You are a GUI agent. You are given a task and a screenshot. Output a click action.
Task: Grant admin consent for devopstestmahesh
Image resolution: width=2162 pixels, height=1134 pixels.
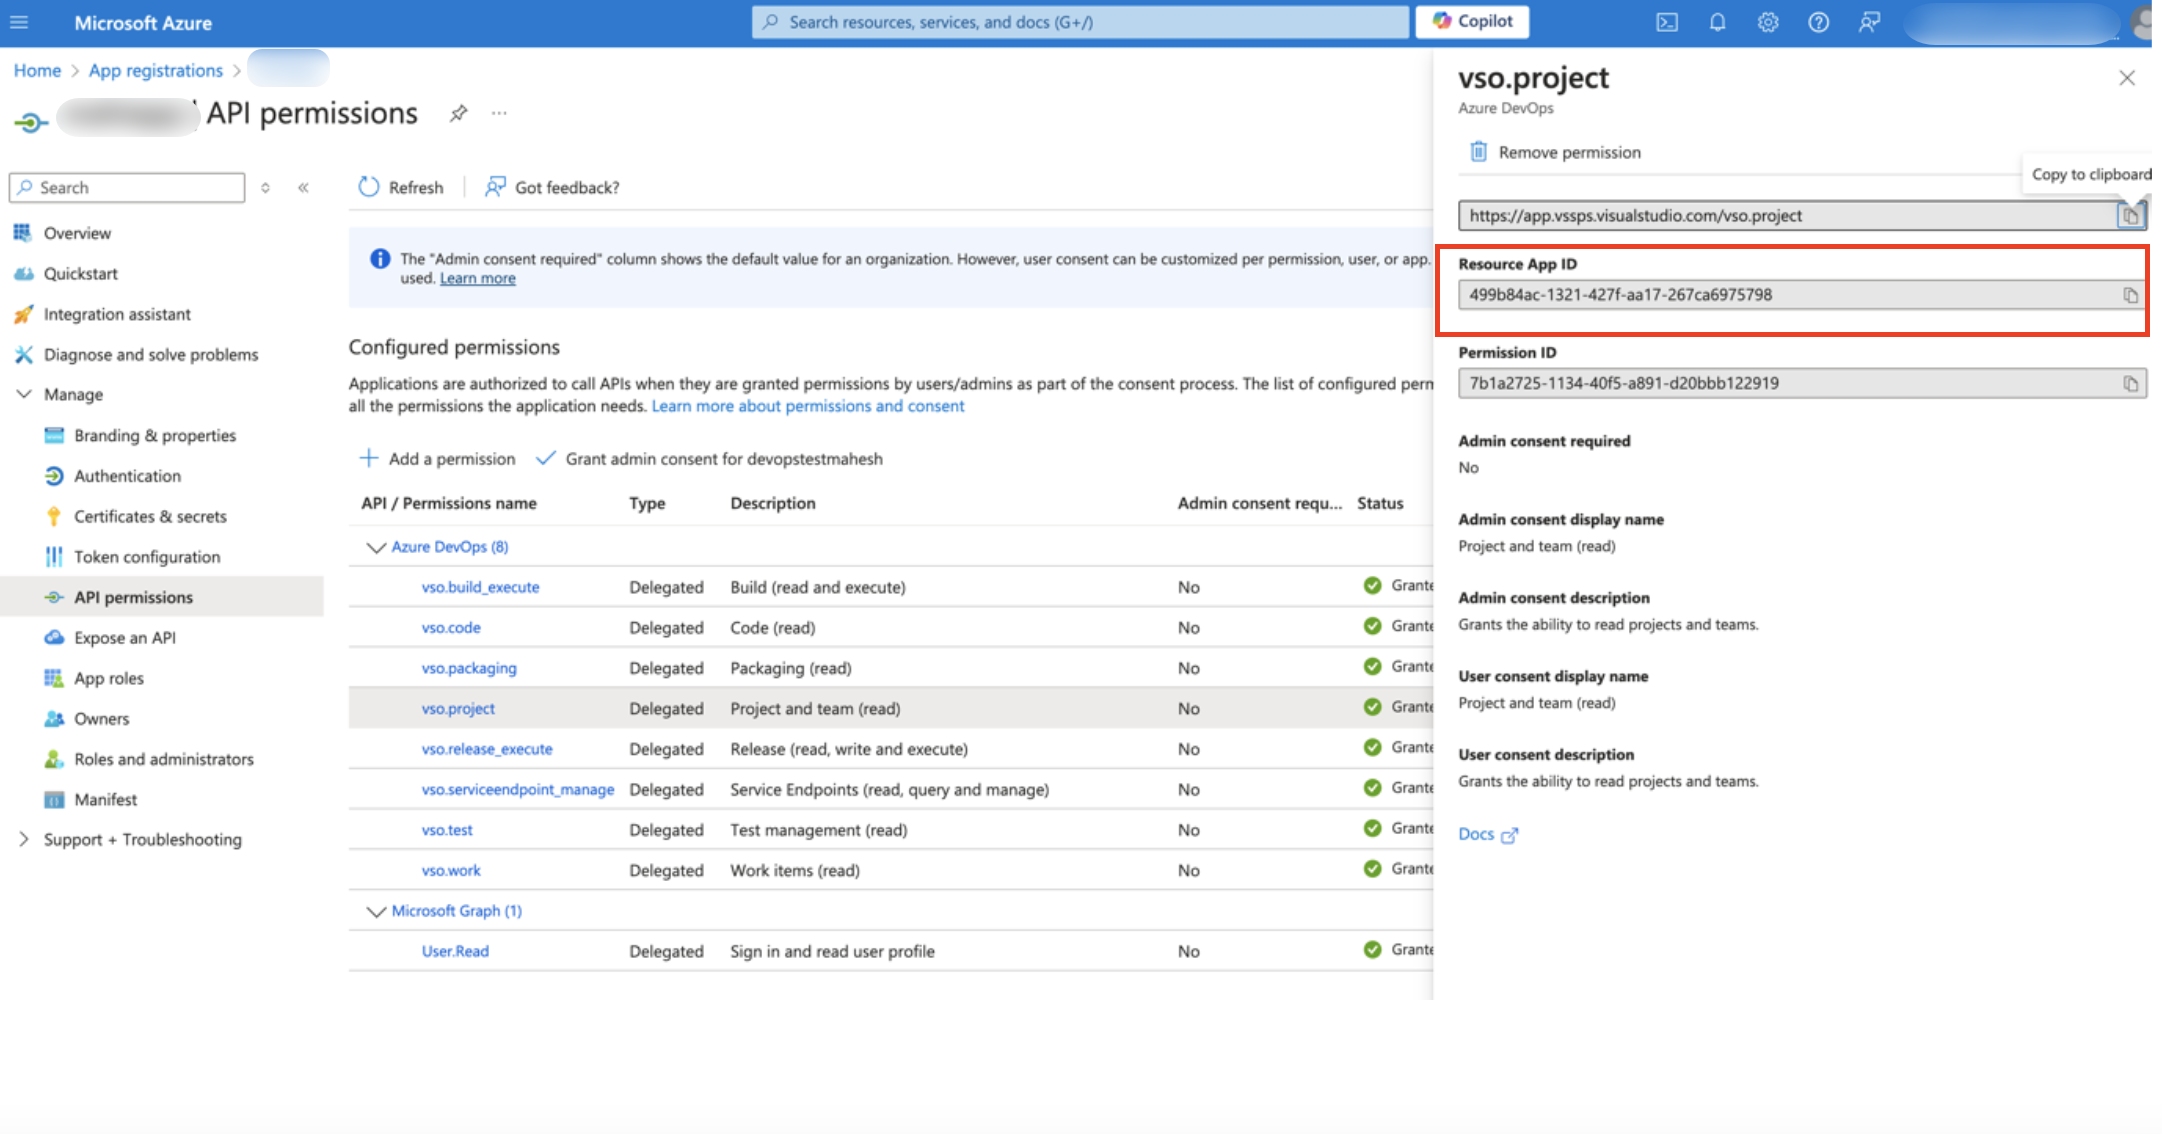[710, 458]
